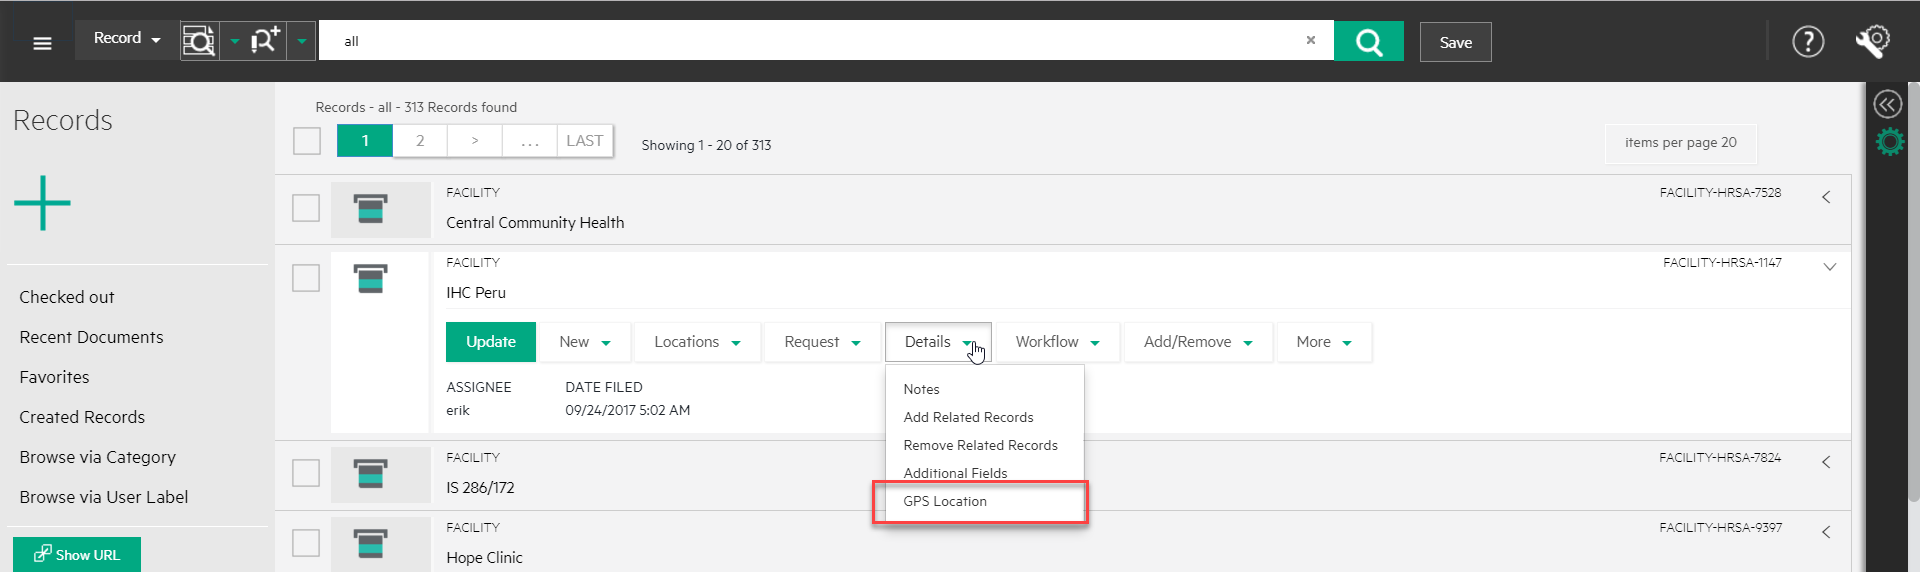The width and height of the screenshot is (1920, 572).
Task: Click record number FACILITY-HRSA-7528
Action: pyautogui.click(x=1720, y=192)
